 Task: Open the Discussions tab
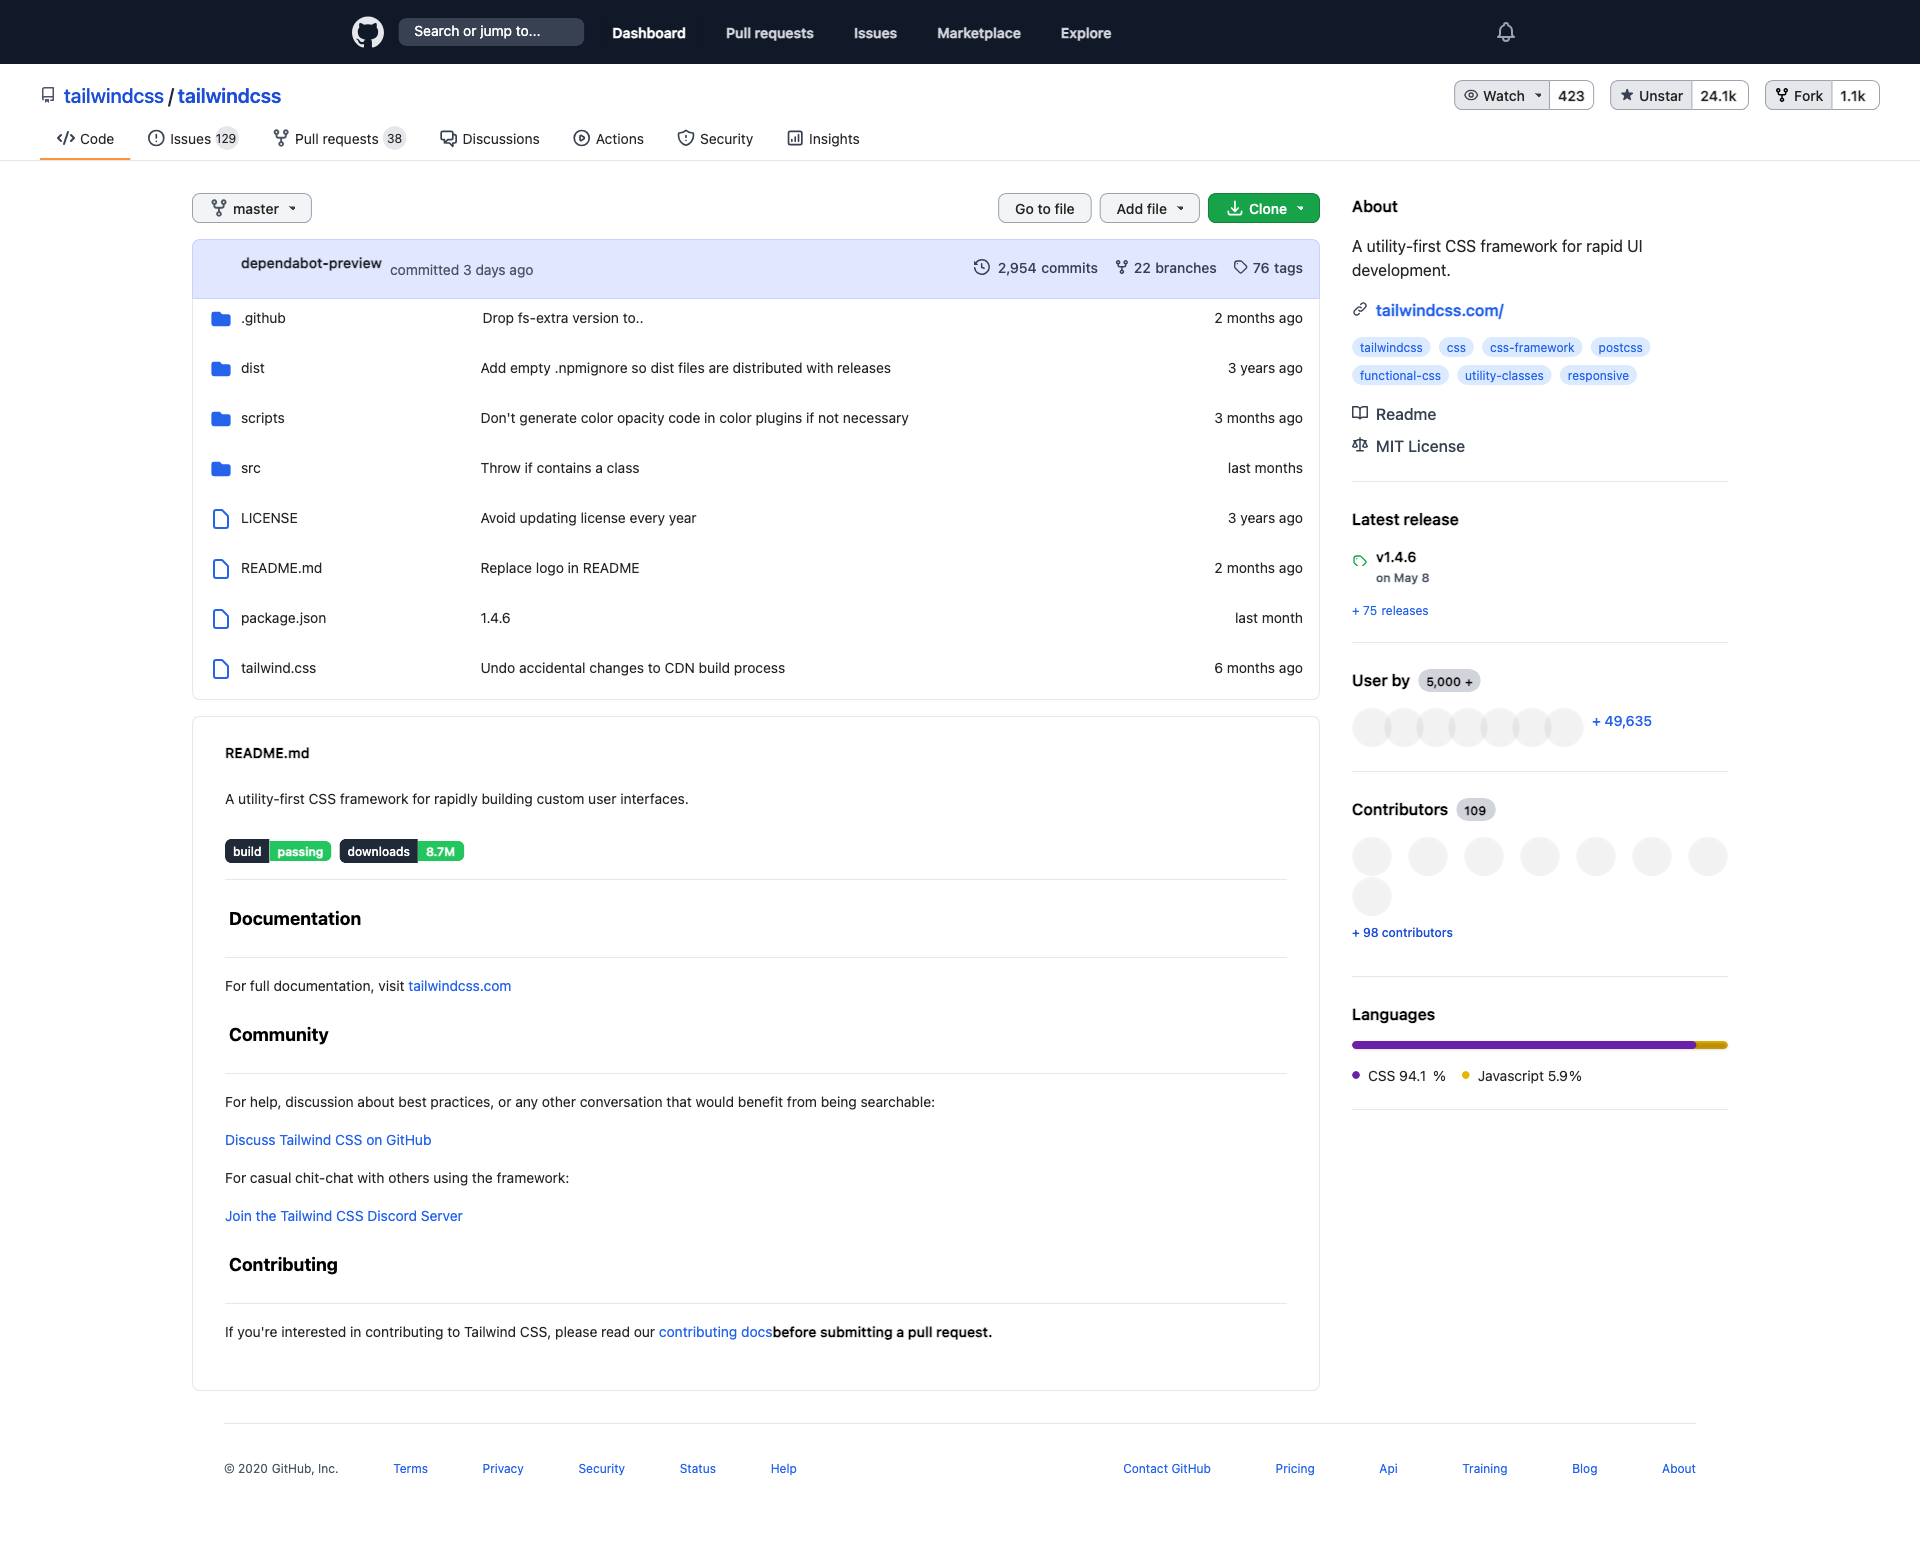coord(490,139)
